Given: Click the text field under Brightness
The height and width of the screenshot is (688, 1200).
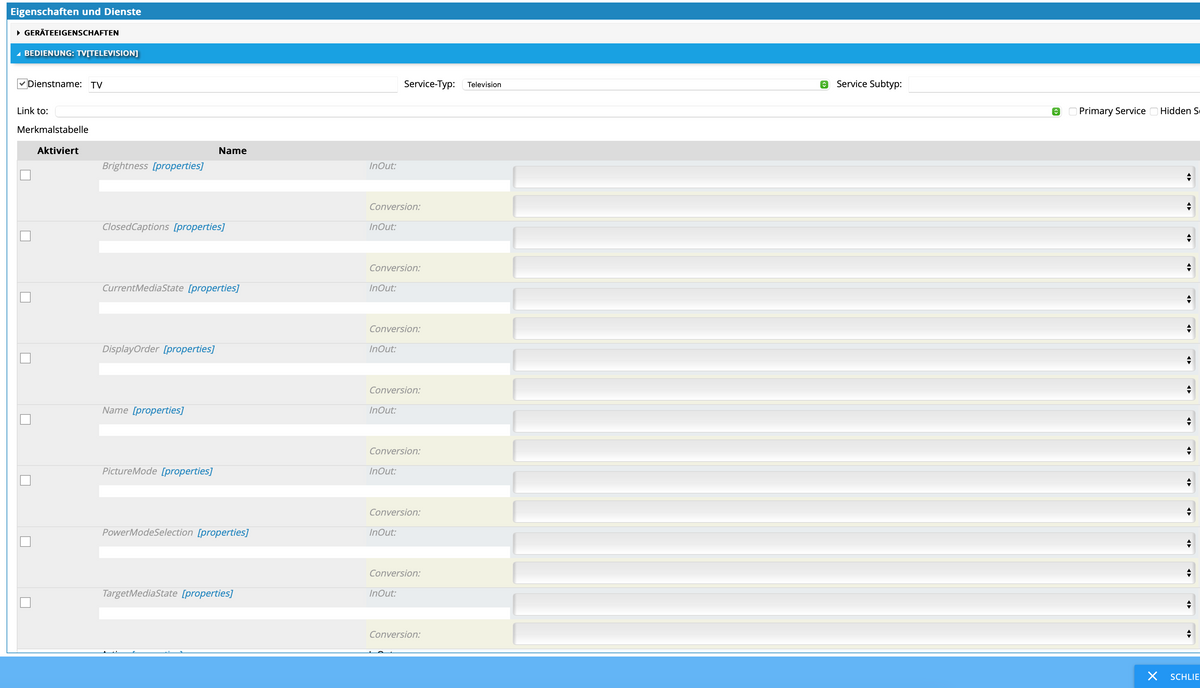Looking at the screenshot, I should [x=304, y=185].
